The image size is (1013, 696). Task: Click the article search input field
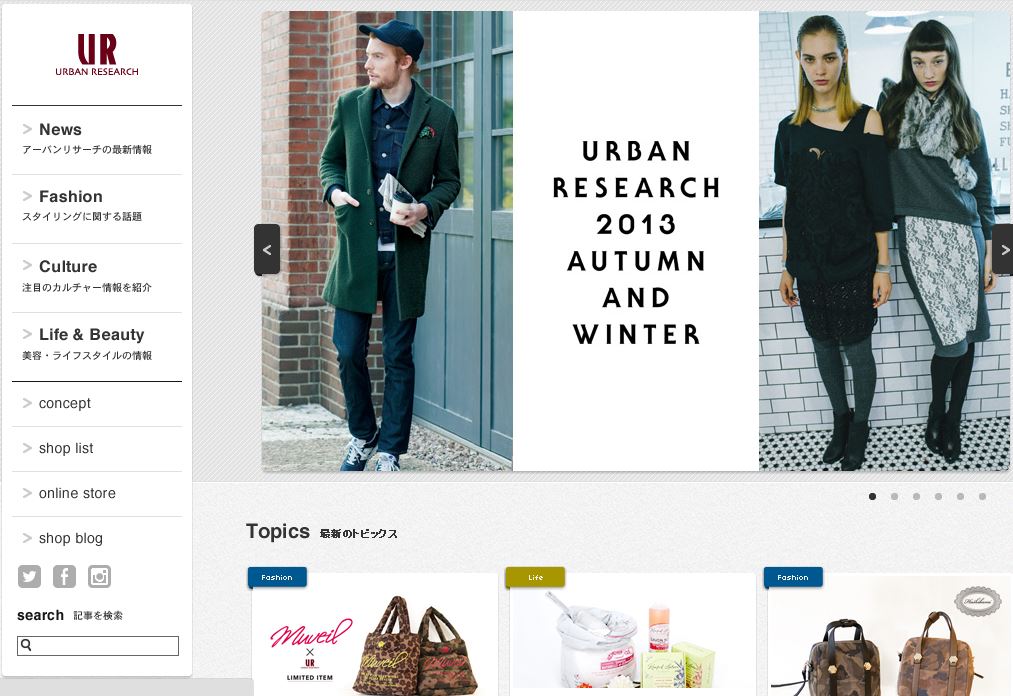coord(98,646)
